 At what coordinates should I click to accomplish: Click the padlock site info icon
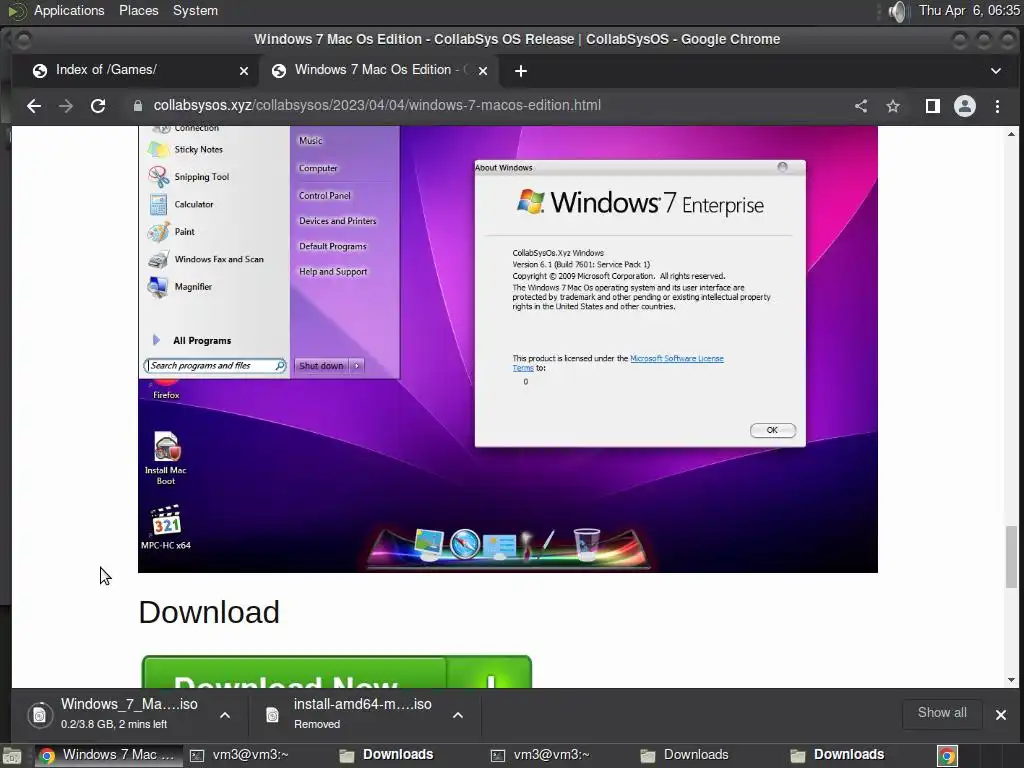point(138,106)
